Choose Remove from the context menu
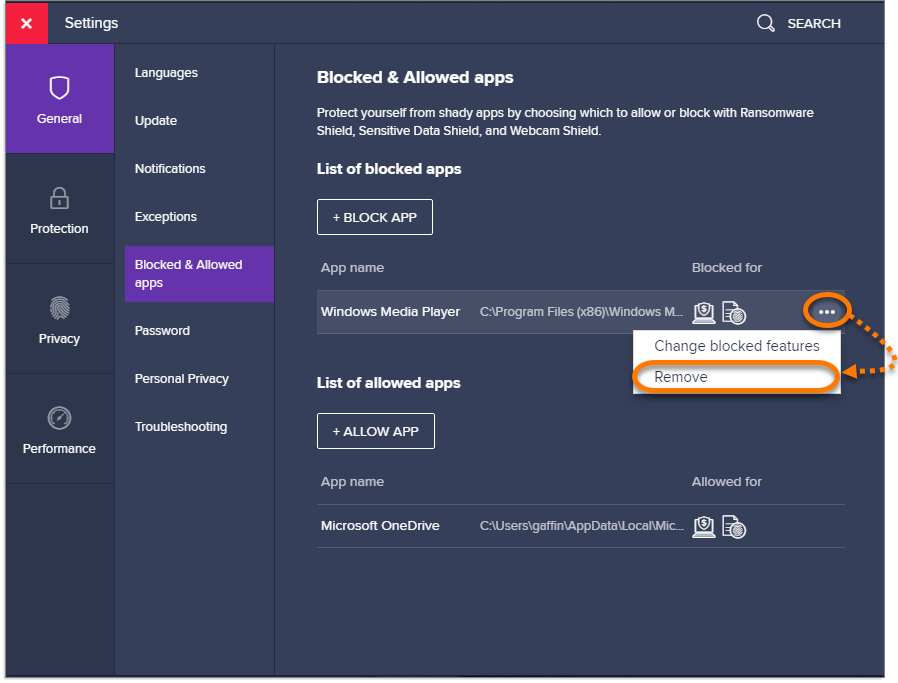The width and height of the screenshot is (898, 683). pyautogui.click(x=736, y=377)
